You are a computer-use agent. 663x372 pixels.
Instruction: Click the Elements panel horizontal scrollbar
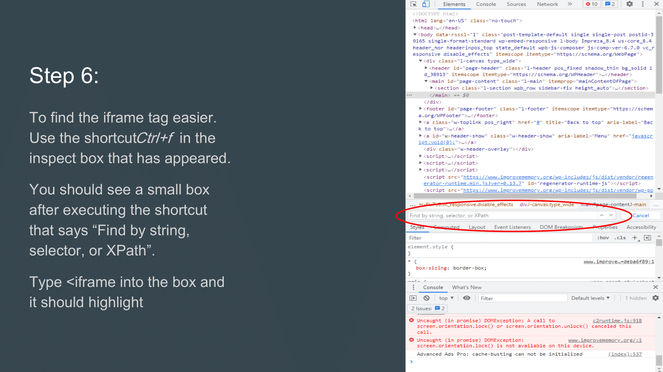pos(525,196)
